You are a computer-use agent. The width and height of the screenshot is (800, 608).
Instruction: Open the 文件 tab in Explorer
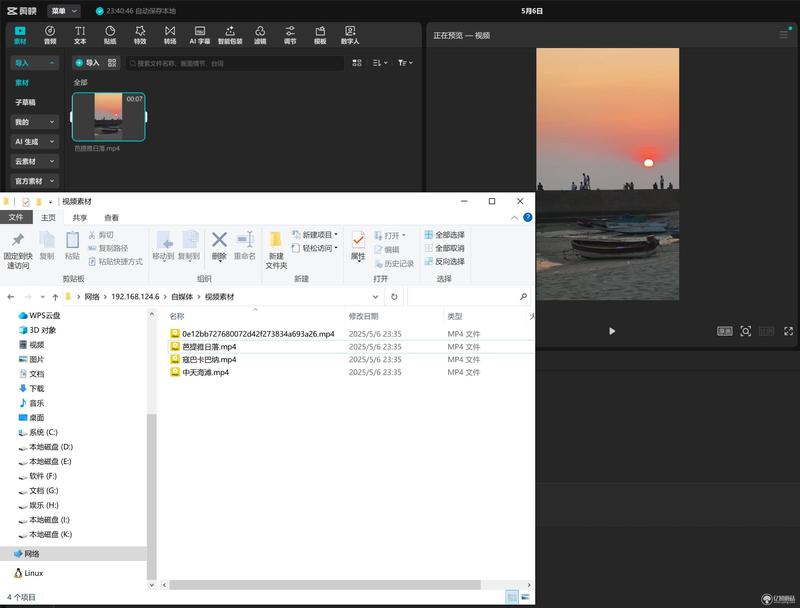coord(16,217)
